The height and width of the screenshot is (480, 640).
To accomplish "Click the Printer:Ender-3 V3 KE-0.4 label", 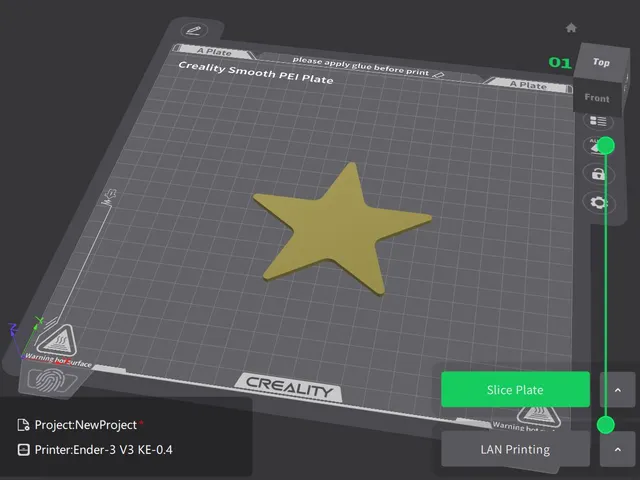I will [104, 449].
